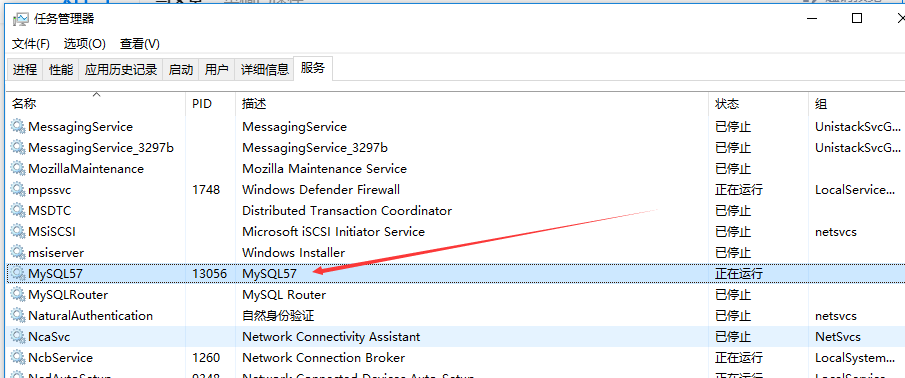Select the NcaSvc service name

49,336
